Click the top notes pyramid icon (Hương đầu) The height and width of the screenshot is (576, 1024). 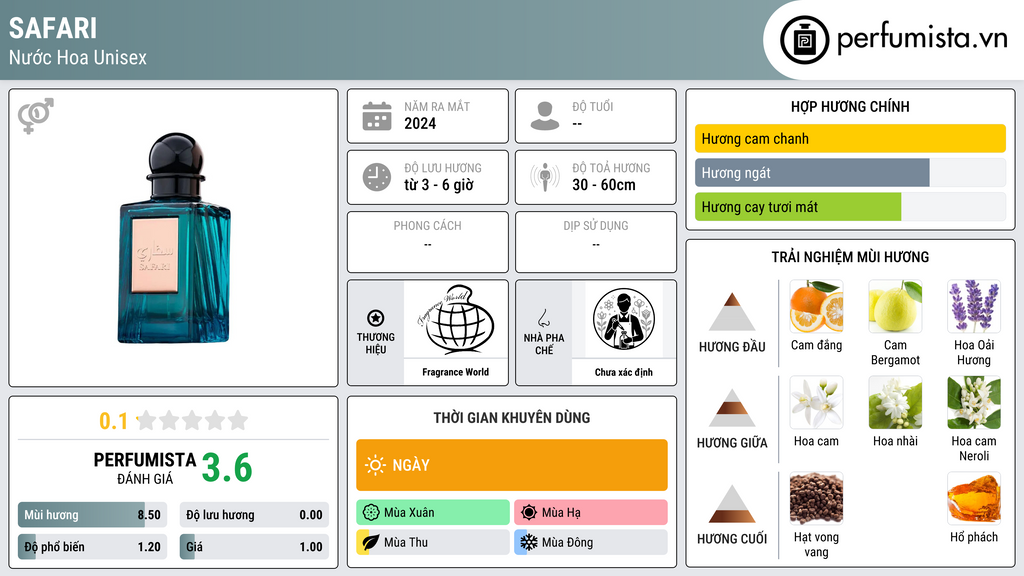732,312
